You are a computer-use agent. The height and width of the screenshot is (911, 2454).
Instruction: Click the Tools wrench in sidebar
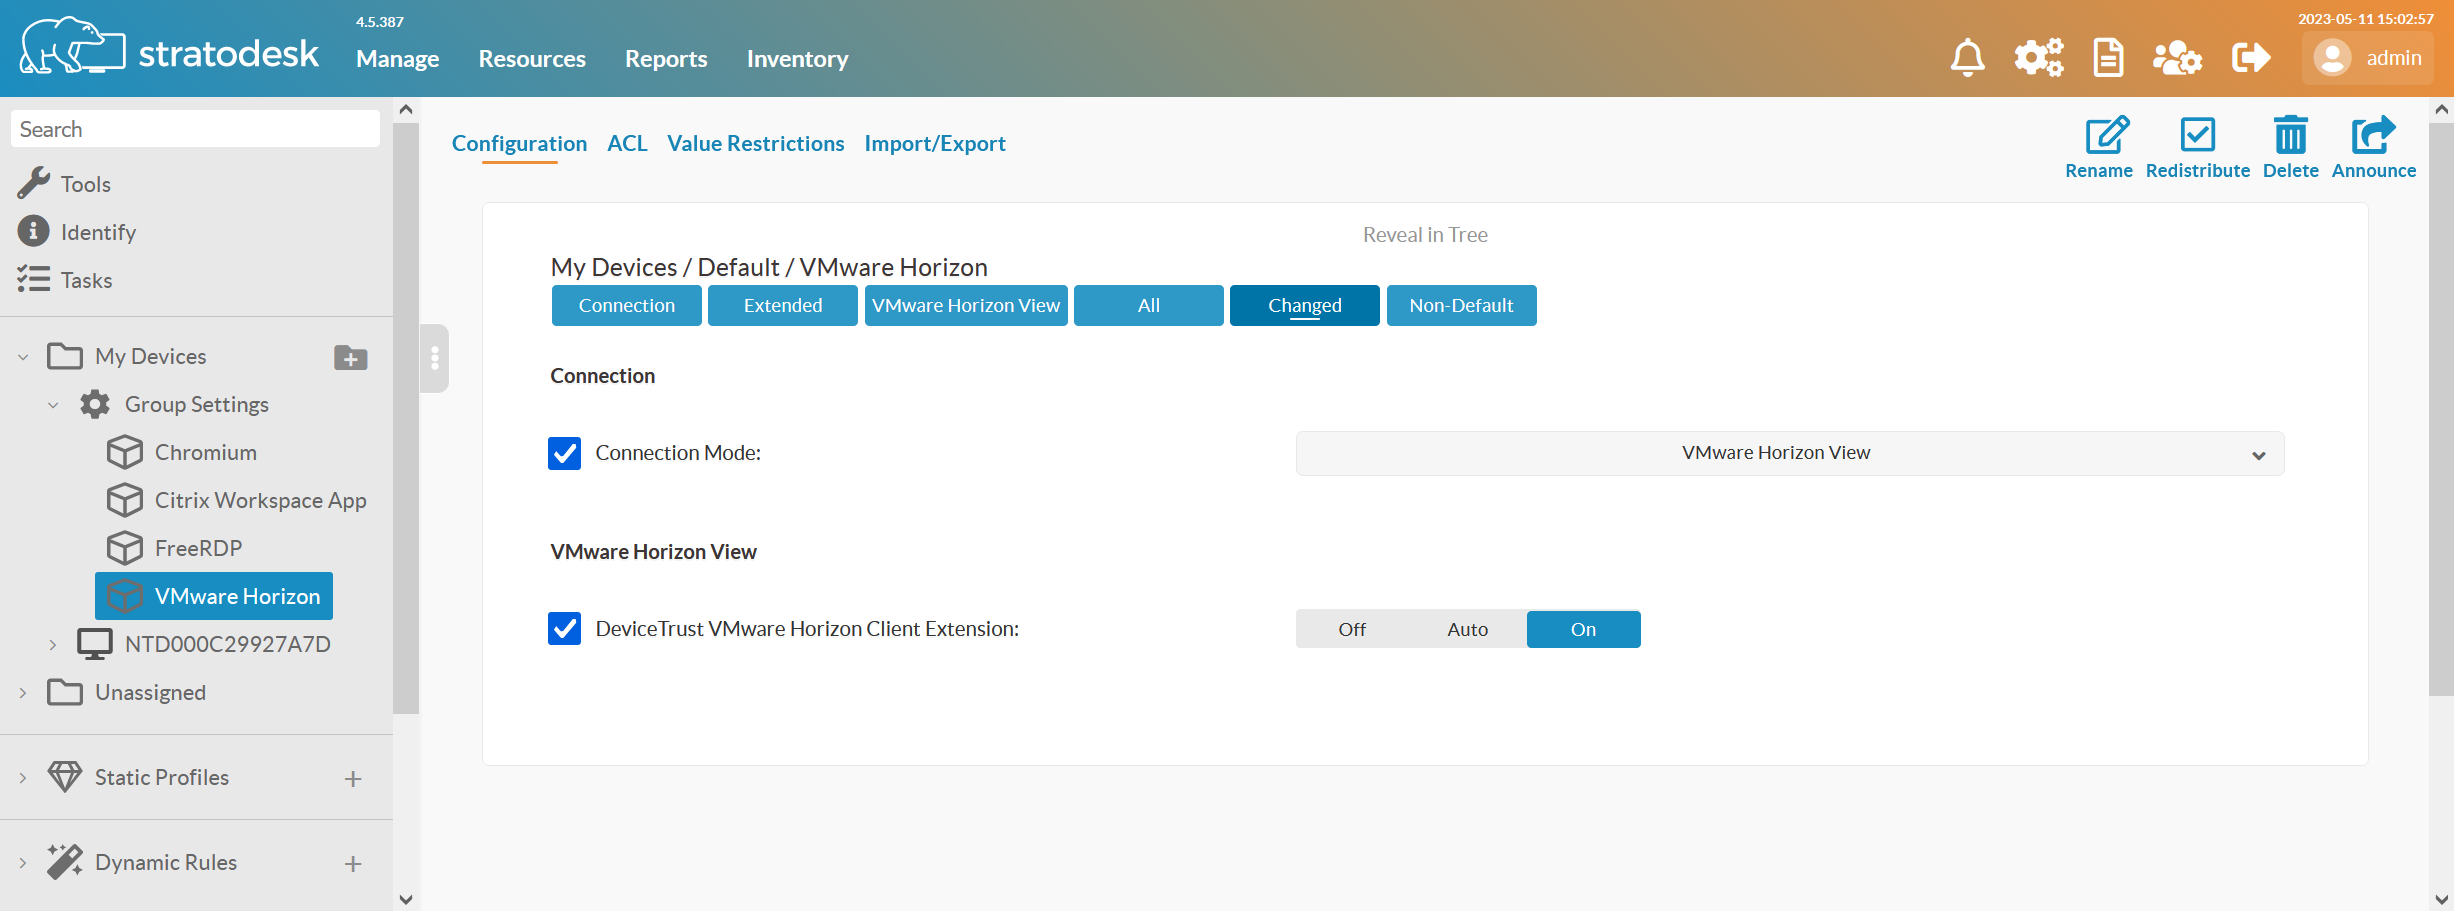[x=35, y=182]
